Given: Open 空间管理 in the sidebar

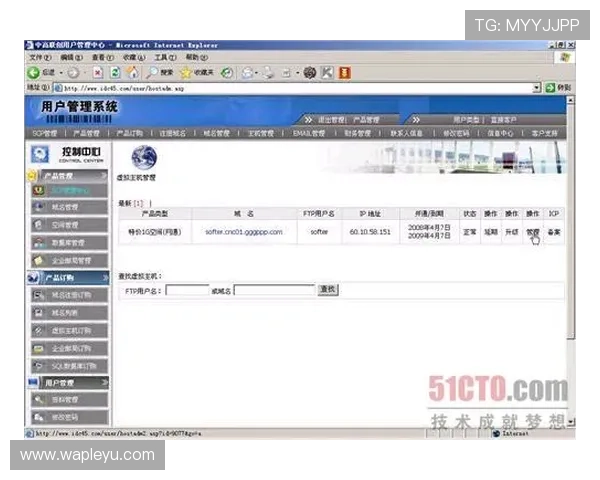Looking at the screenshot, I should (x=70, y=225).
